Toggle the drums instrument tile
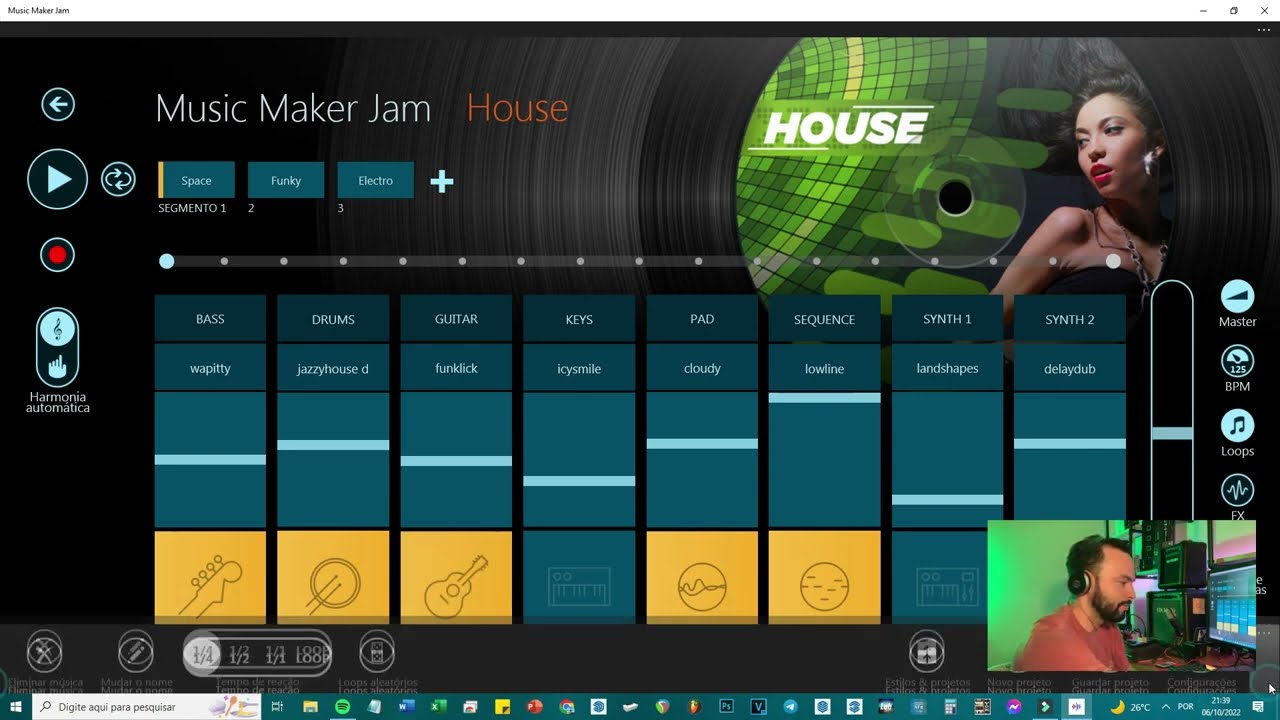Image resolution: width=1280 pixels, height=720 pixels. coord(333,577)
